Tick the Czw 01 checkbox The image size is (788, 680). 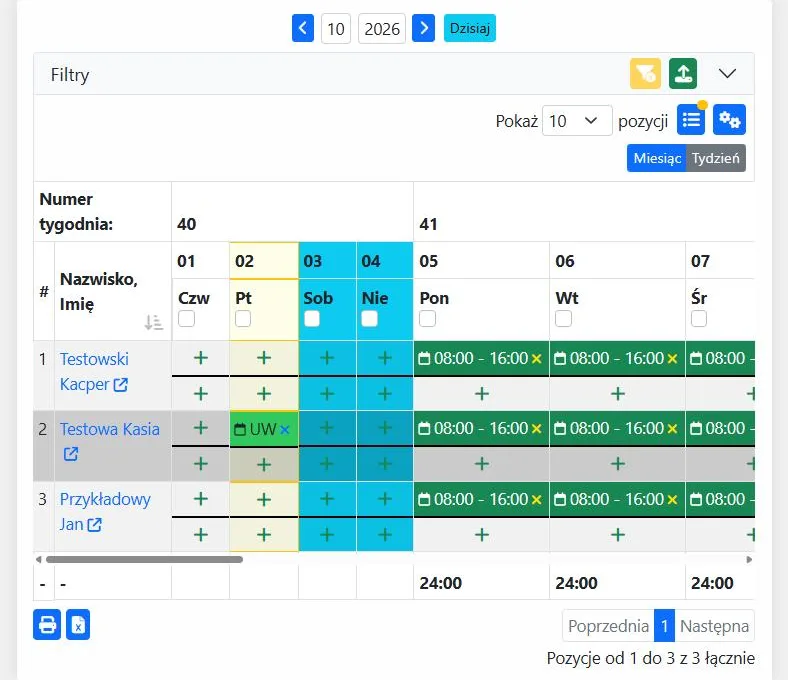(x=186, y=319)
